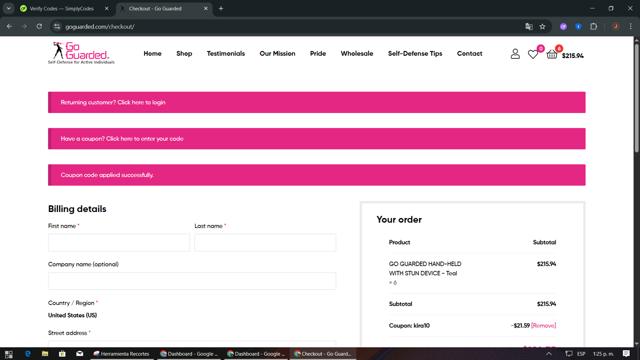Screen dimensions: 640x360
Task: Switch to Checkout - Go Guarded tab
Action: (155, 8)
